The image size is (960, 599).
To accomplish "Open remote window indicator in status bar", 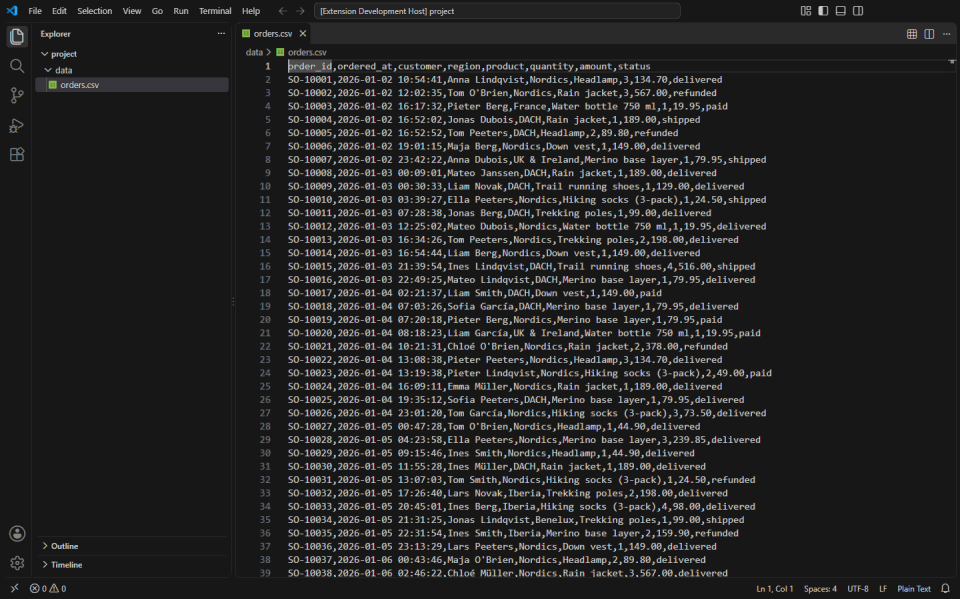I will point(15,589).
